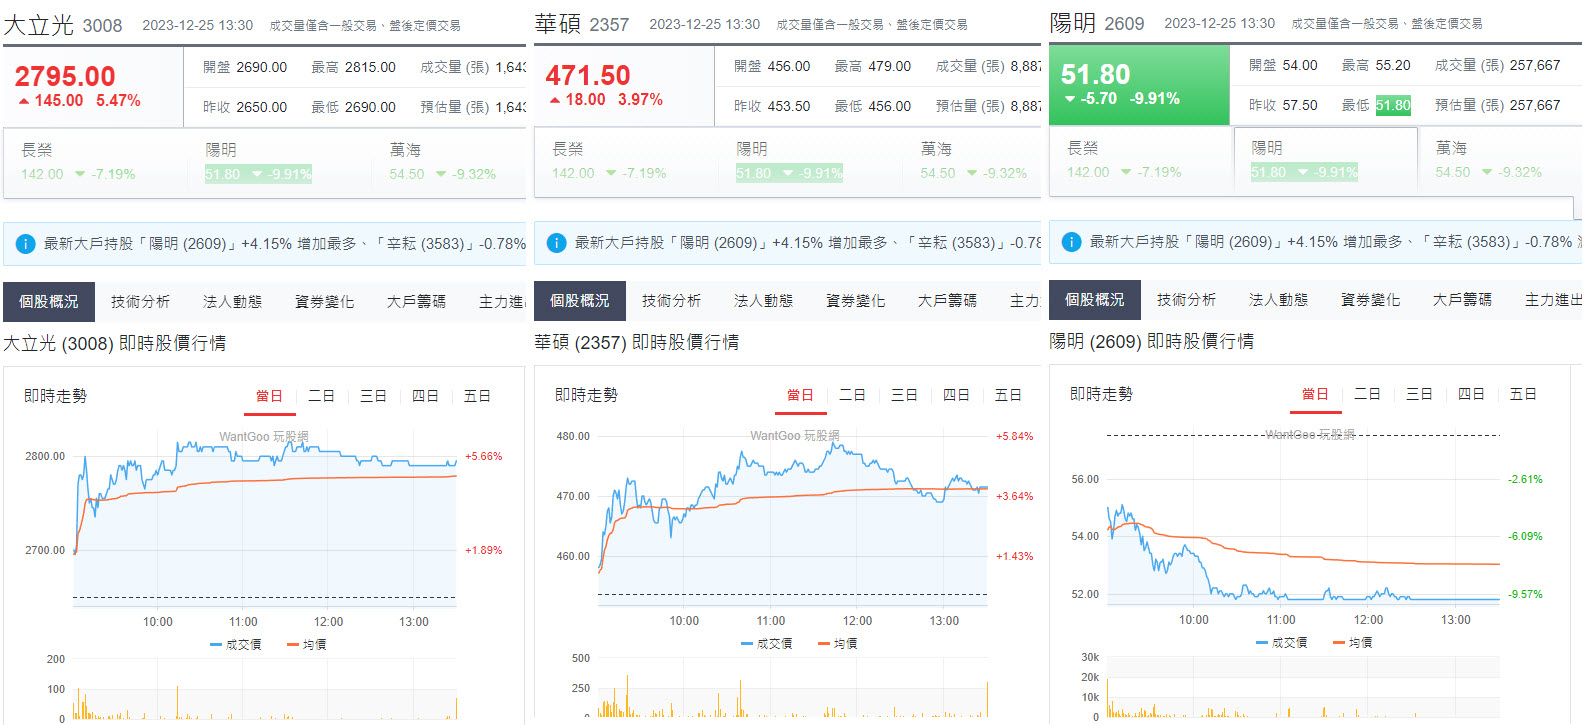Open 個股概況 tab in 大立光 panel

pyautogui.click(x=49, y=302)
